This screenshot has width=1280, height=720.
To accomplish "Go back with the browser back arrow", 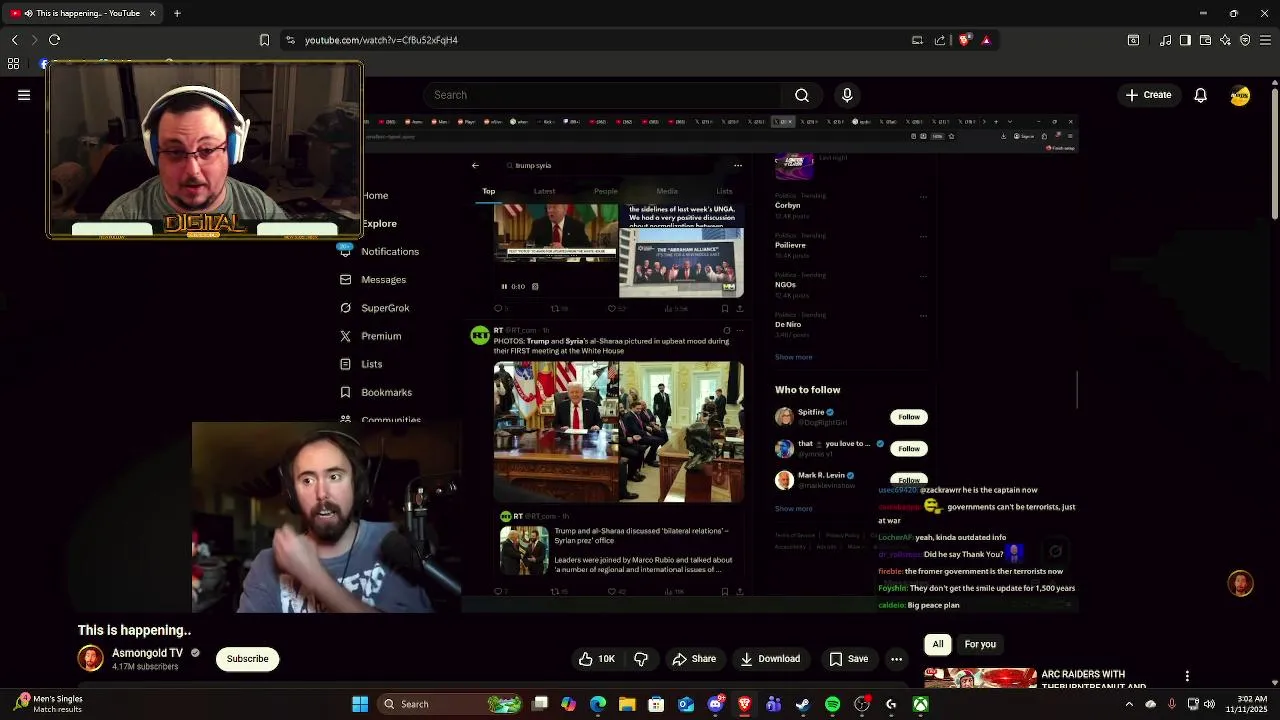I will coord(14,40).
